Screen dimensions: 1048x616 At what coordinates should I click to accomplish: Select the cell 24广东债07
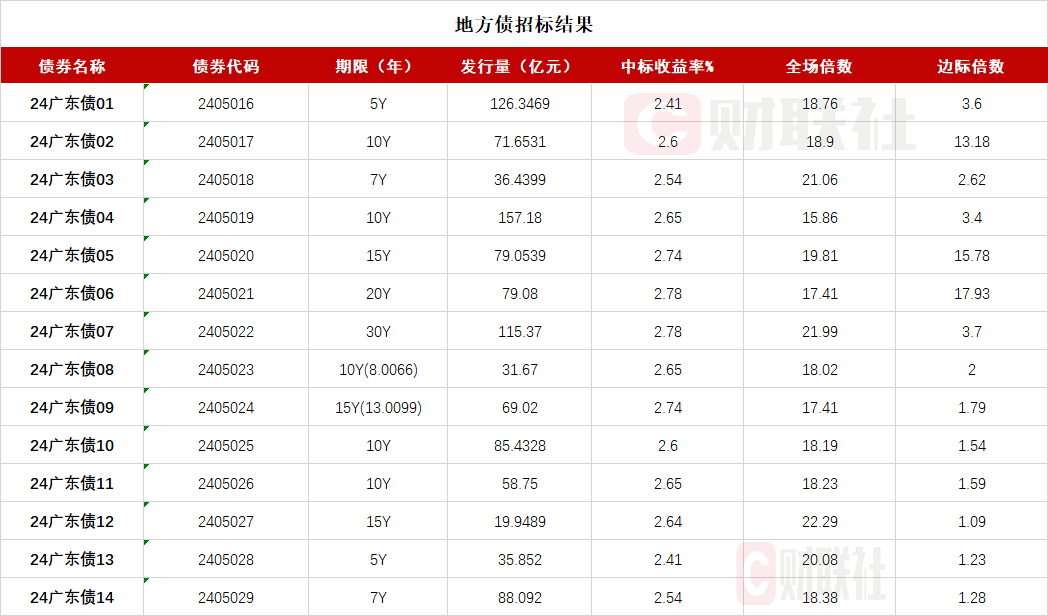(72, 332)
